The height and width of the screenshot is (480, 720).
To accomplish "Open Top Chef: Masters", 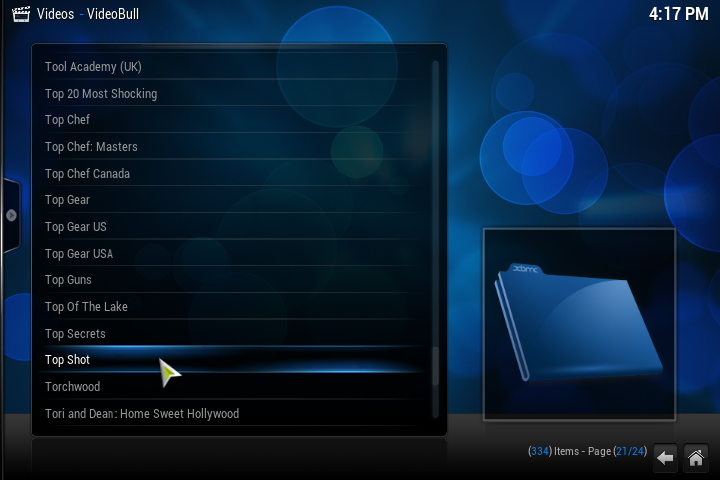I will click(x=232, y=147).
